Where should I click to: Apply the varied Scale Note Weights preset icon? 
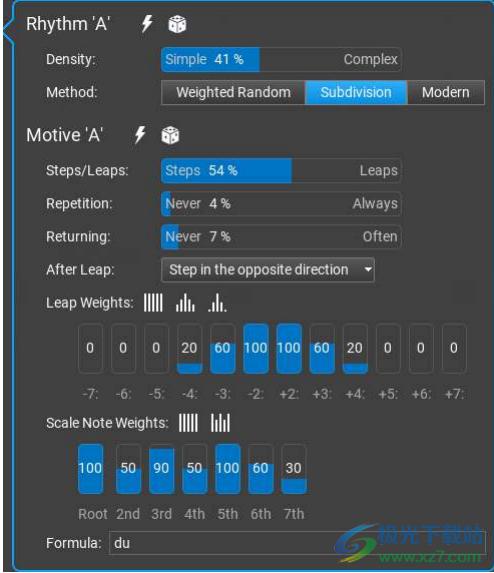coord(220,423)
